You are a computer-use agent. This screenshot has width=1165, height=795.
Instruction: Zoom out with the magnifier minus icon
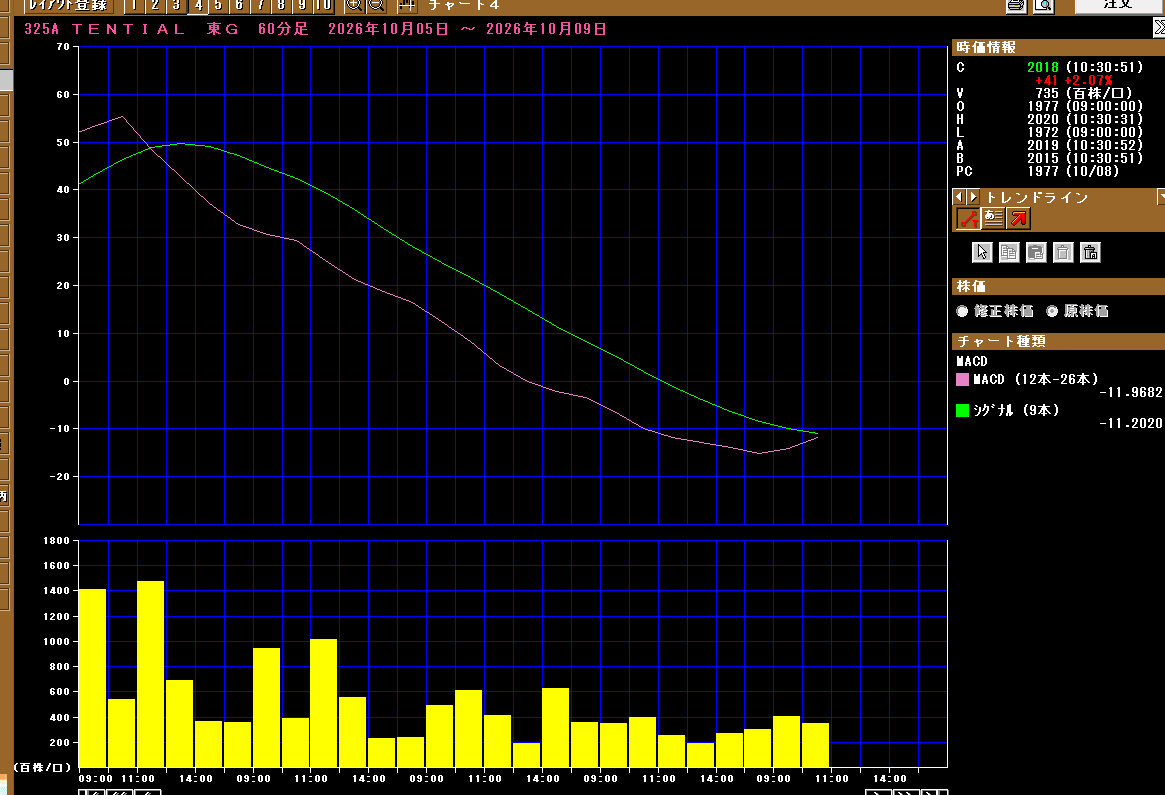pyautogui.click(x=376, y=5)
